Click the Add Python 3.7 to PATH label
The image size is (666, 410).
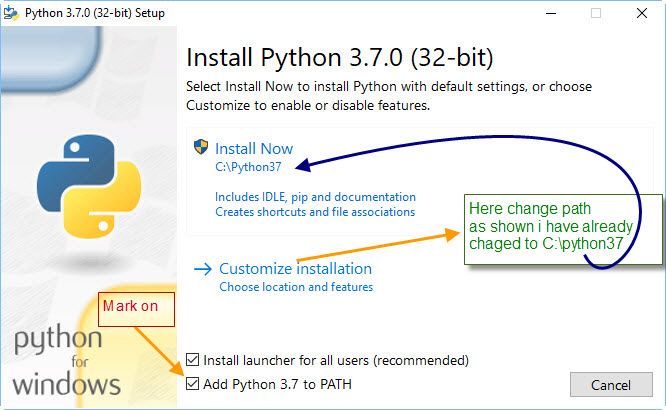(277, 384)
